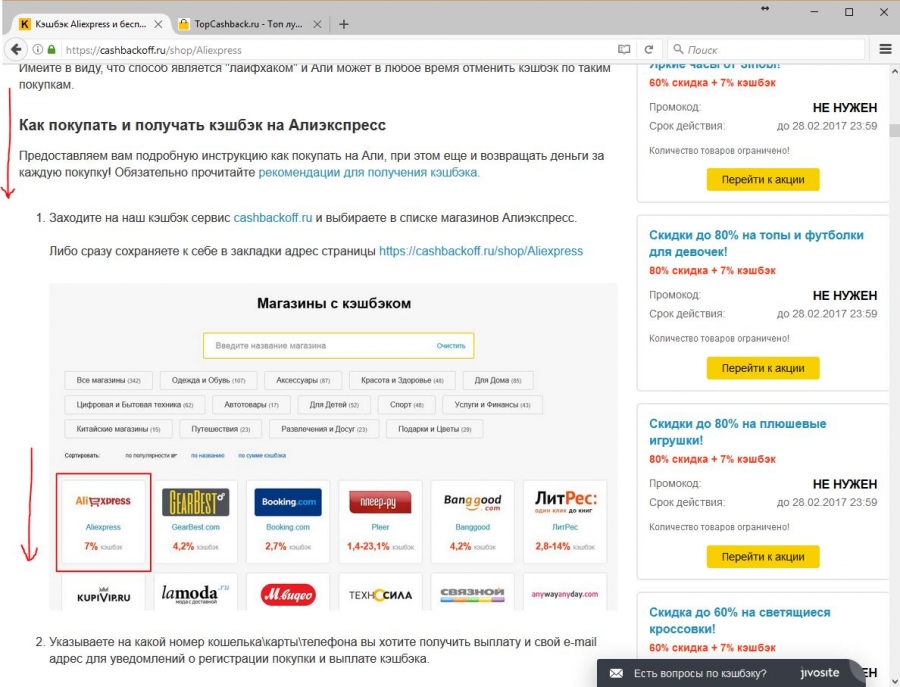Click the Aliexpress store card

(x=103, y=522)
